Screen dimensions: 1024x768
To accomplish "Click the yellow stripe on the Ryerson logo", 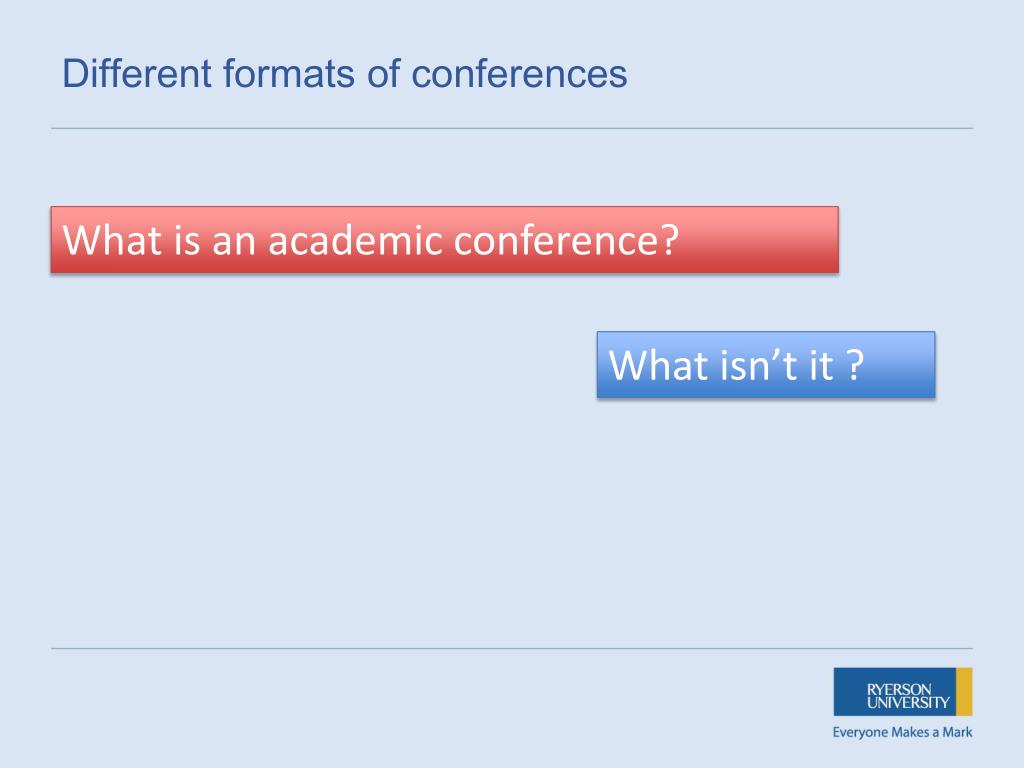I will coord(964,692).
